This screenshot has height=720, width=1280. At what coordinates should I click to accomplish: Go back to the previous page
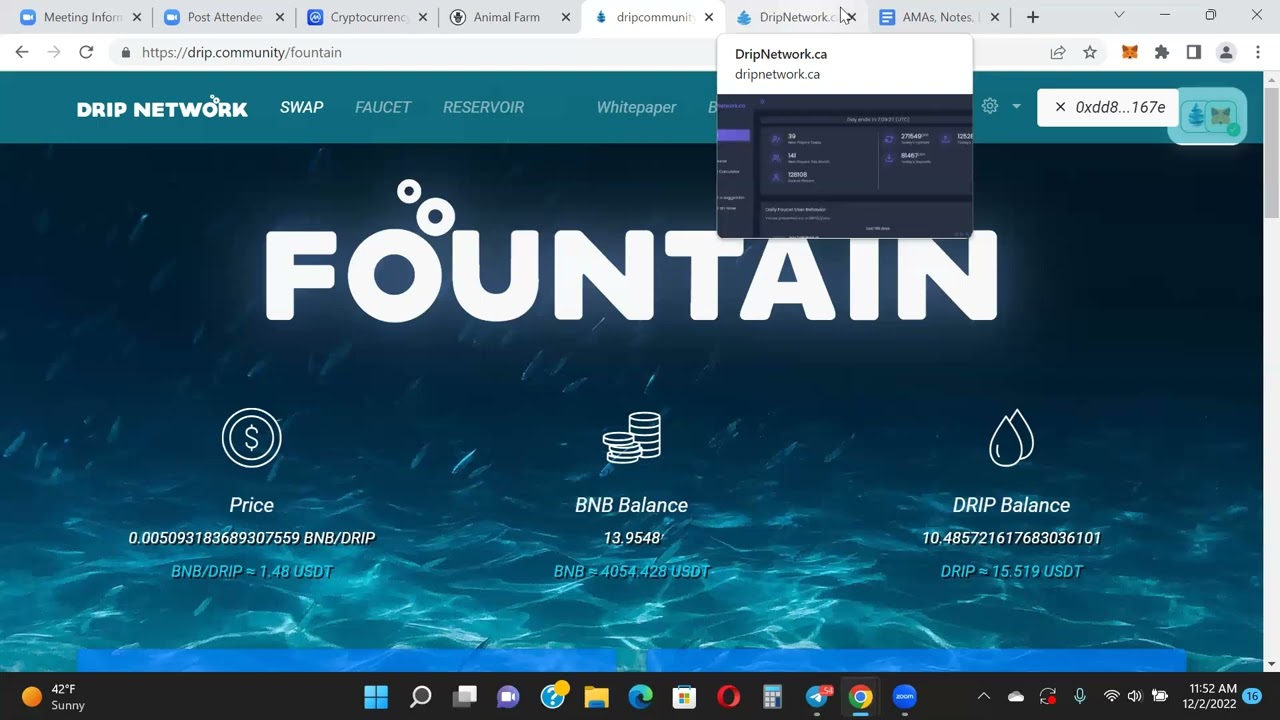coord(22,52)
